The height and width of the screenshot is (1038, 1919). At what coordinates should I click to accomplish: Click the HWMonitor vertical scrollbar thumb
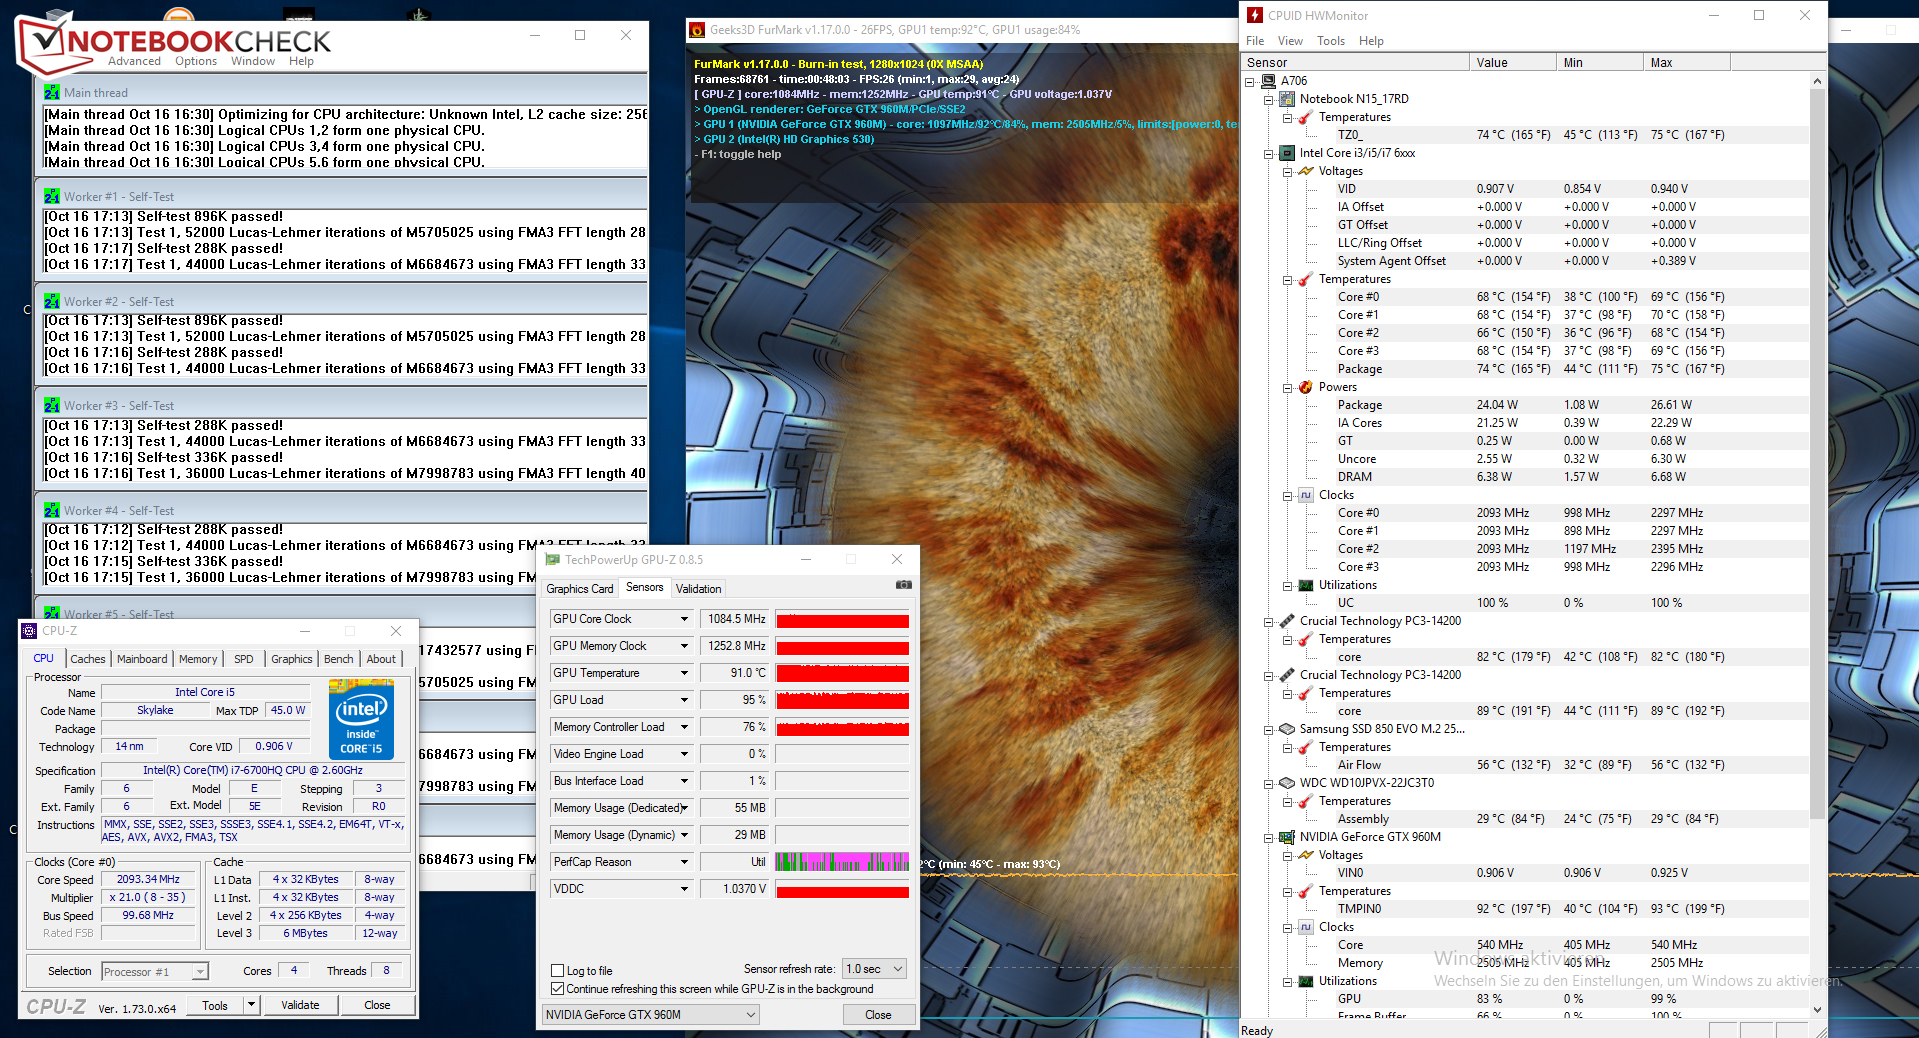(1817, 455)
